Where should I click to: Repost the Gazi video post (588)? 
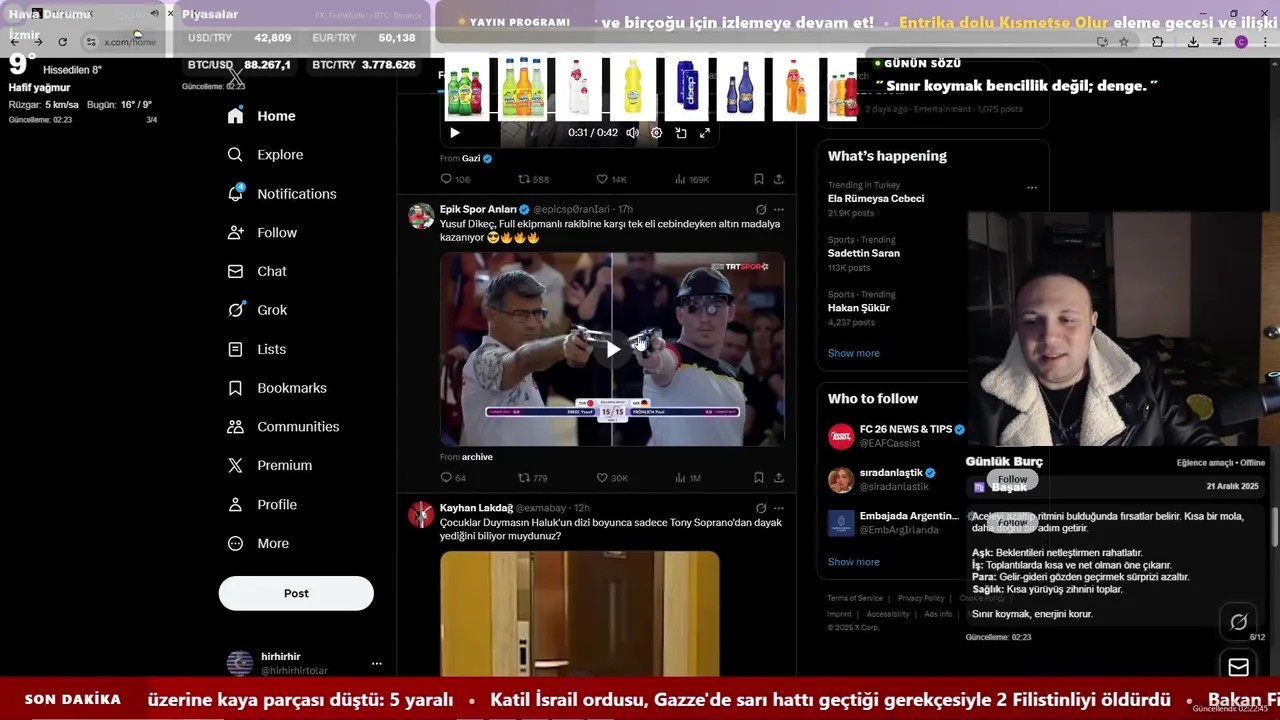point(533,179)
